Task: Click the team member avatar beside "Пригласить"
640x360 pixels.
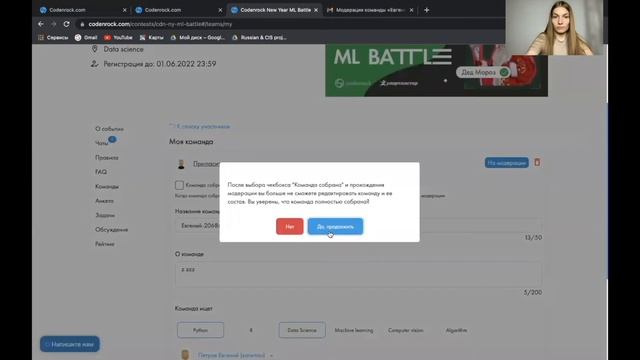Action: [181, 164]
